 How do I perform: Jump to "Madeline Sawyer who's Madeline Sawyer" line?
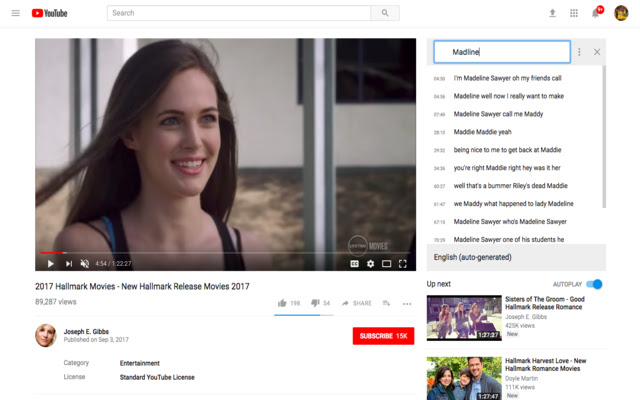click(x=510, y=222)
